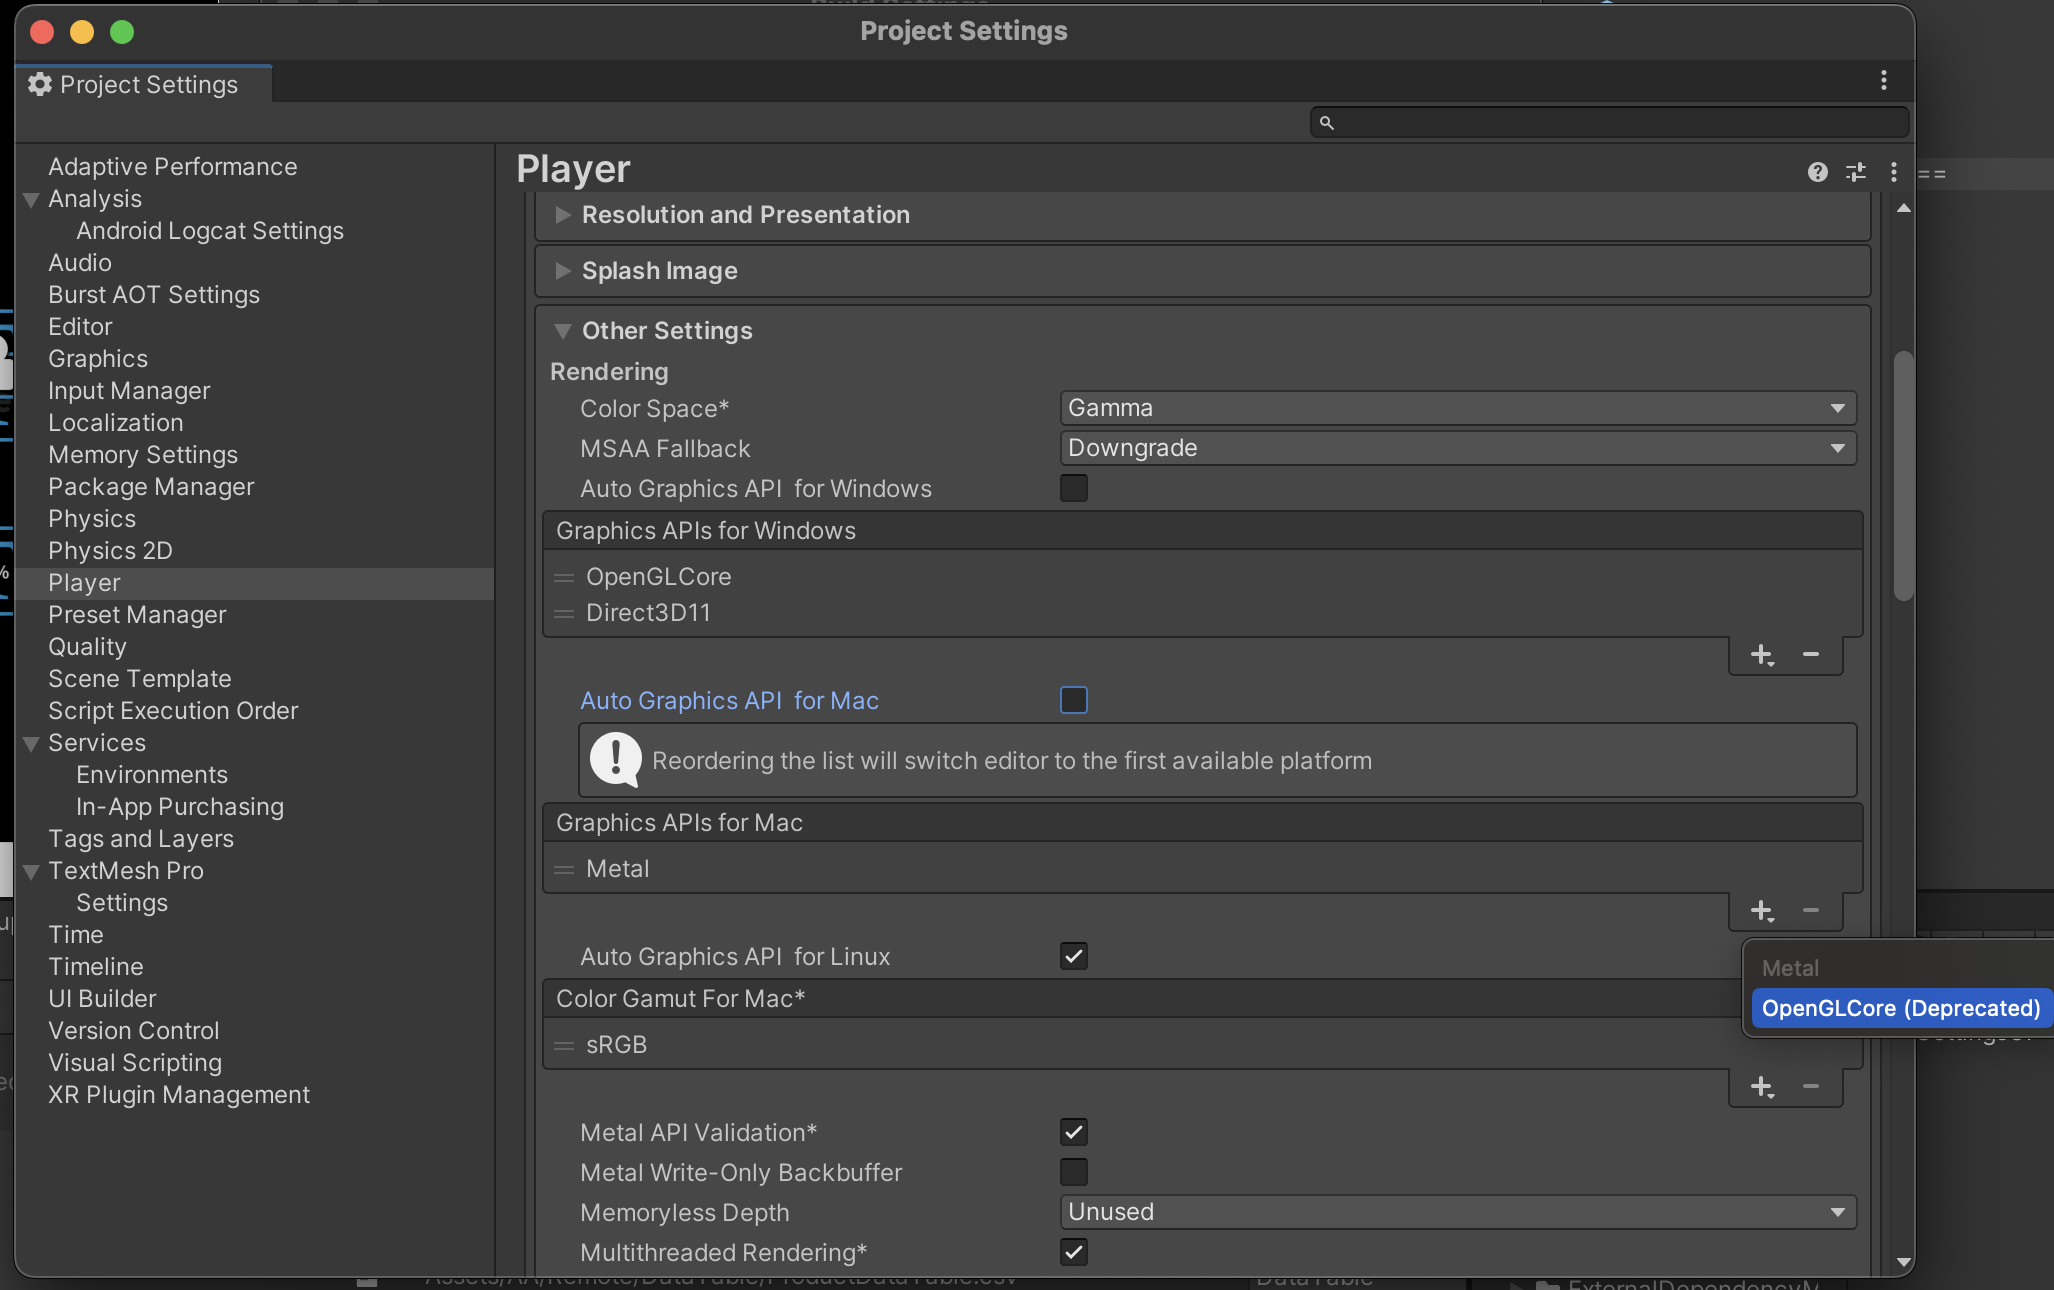This screenshot has width=2054, height=1290.
Task: Grab Direct3D11 row drag handle
Action: point(564,614)
